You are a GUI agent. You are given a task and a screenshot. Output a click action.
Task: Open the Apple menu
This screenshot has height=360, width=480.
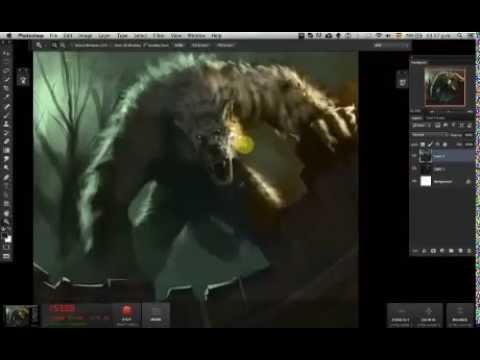9,35
